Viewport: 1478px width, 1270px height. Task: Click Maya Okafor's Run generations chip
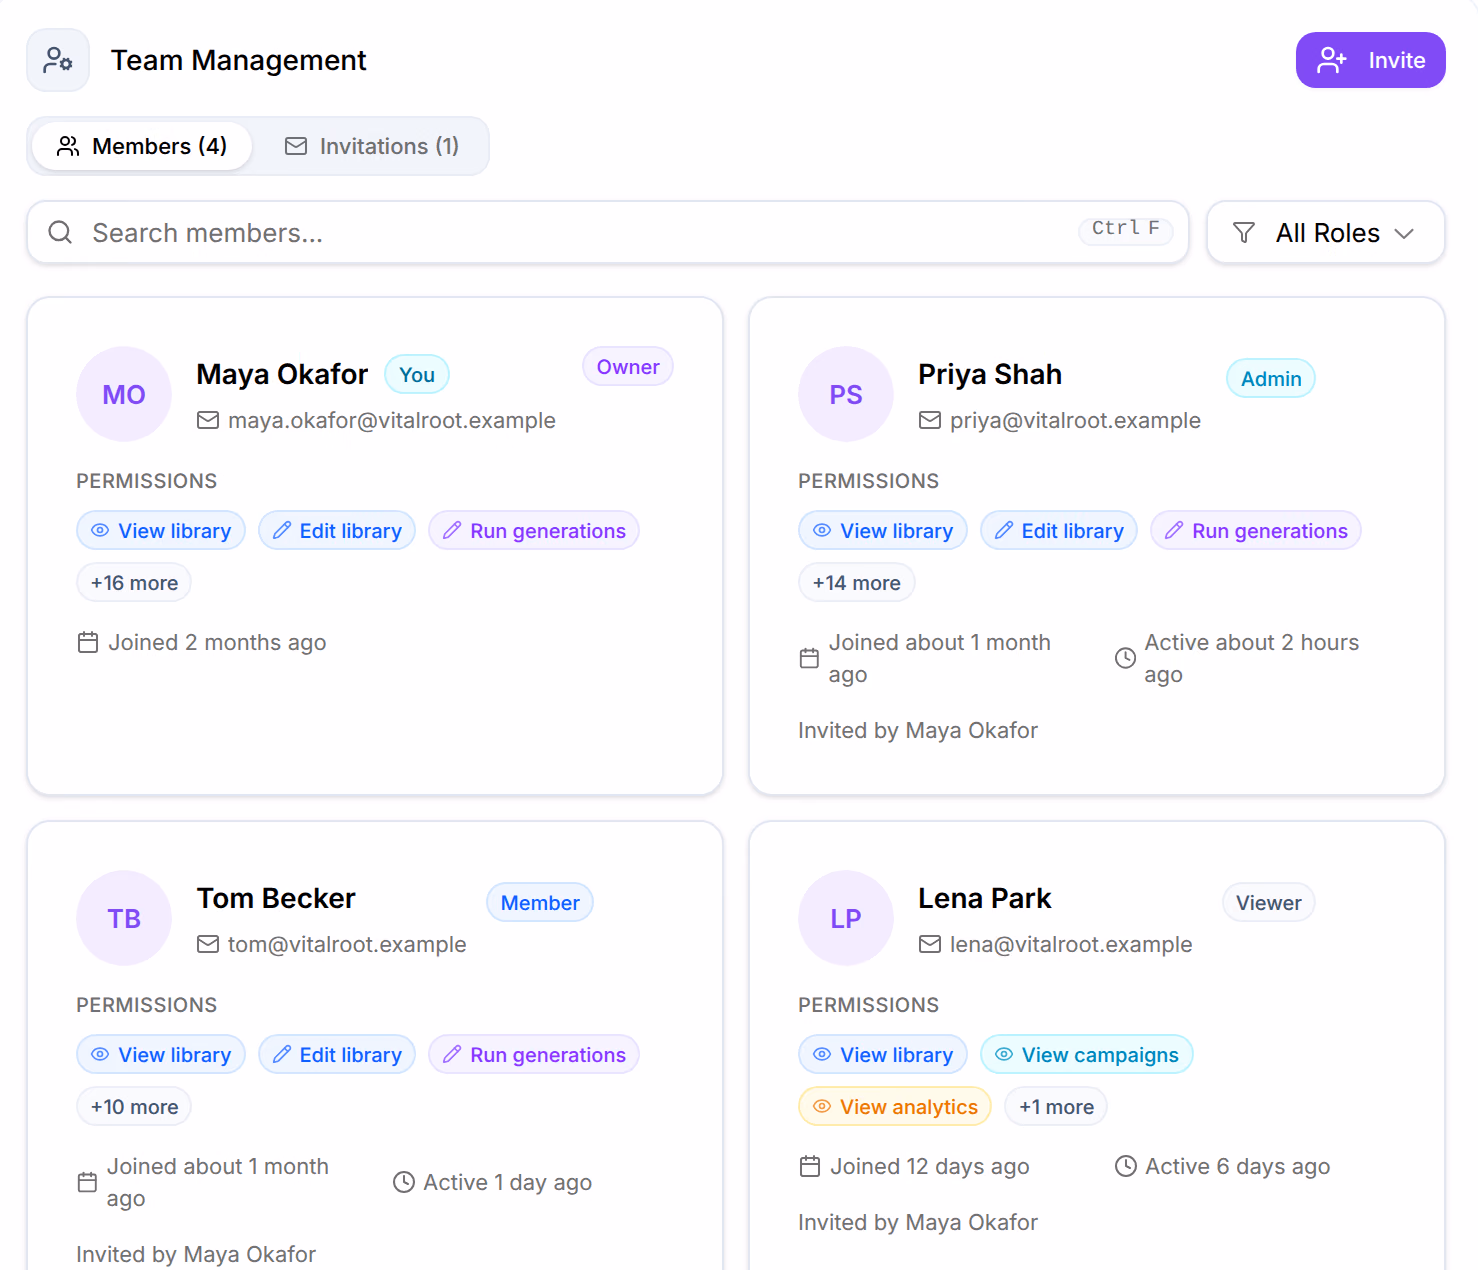(534, 531)
